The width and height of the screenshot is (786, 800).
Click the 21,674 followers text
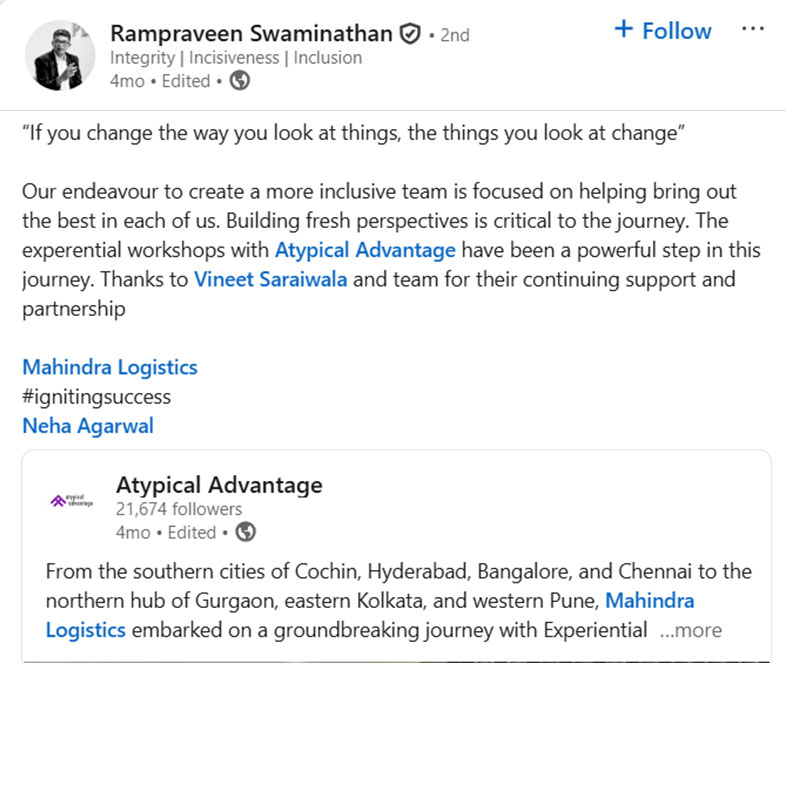[179, 509]
